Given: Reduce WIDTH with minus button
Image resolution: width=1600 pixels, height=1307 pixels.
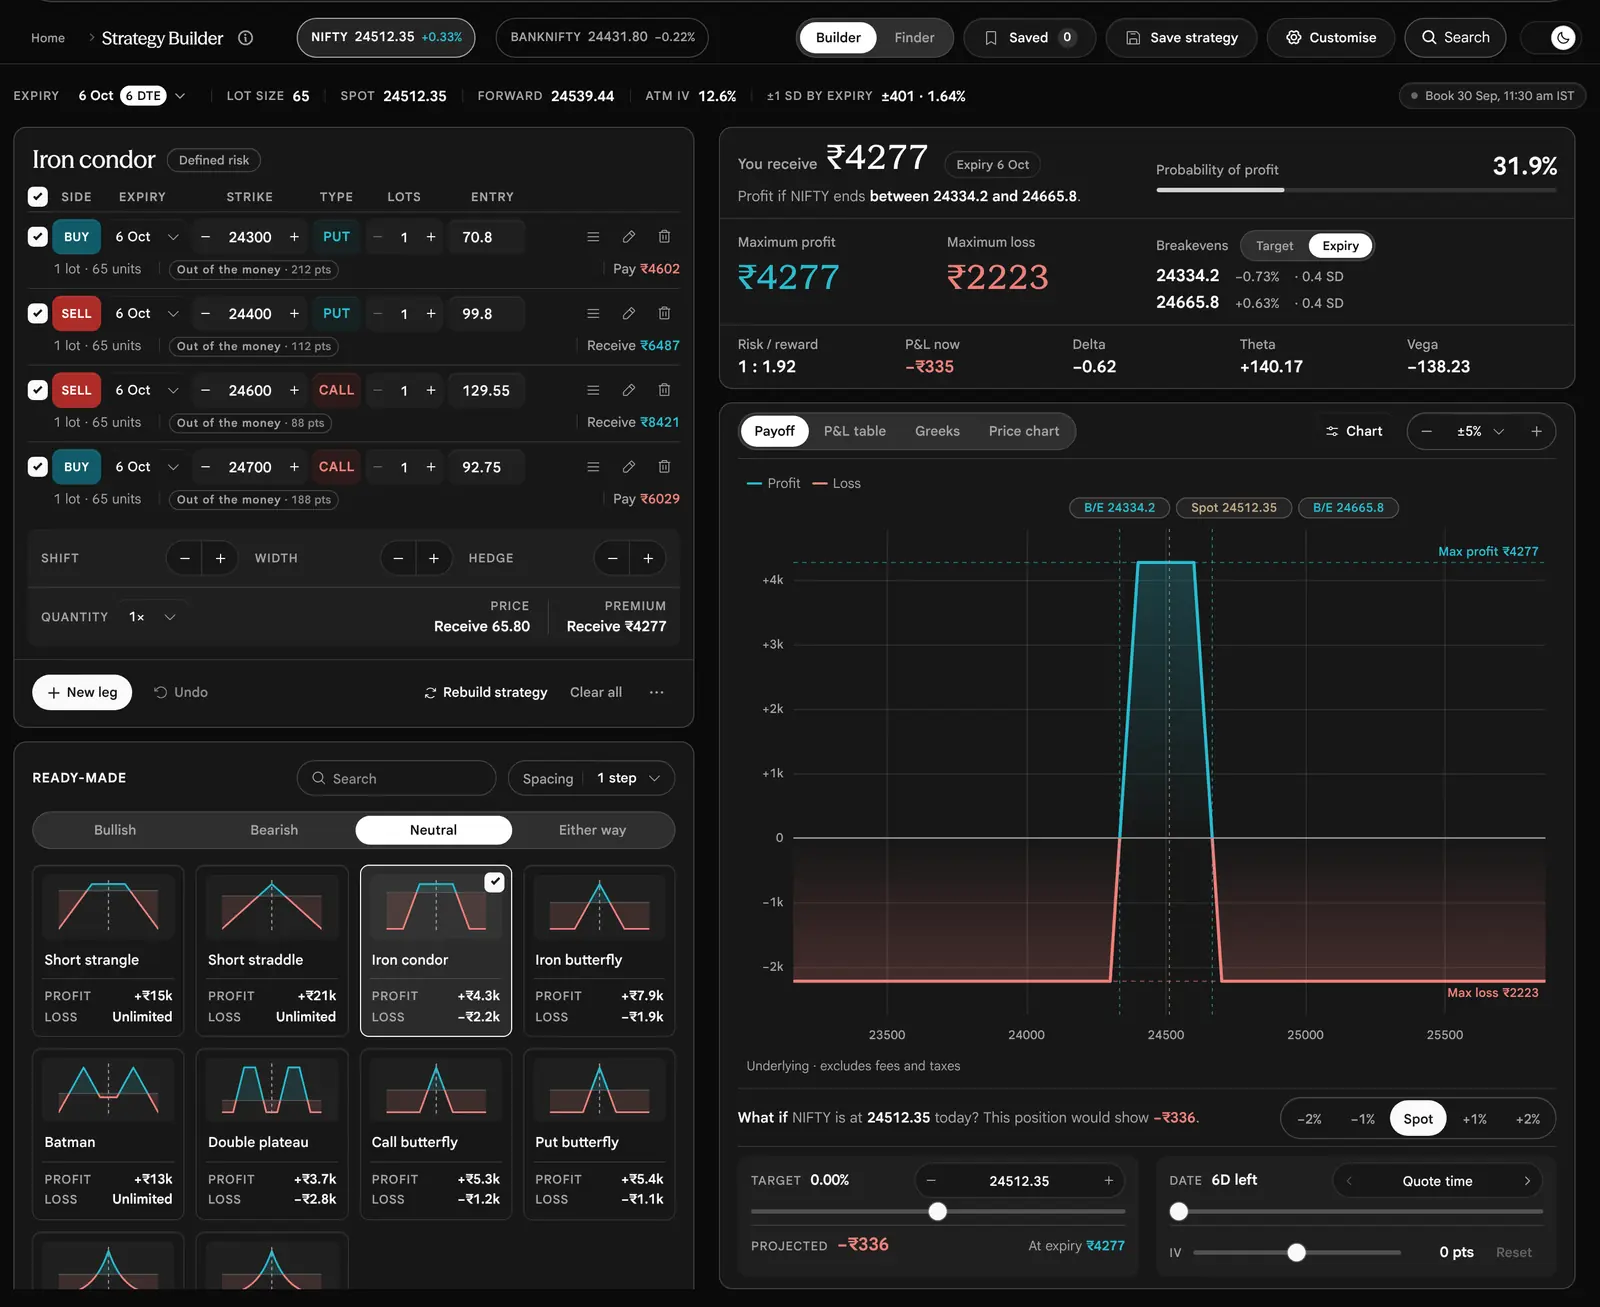Looking at the screenshot, I should point(398,558).
